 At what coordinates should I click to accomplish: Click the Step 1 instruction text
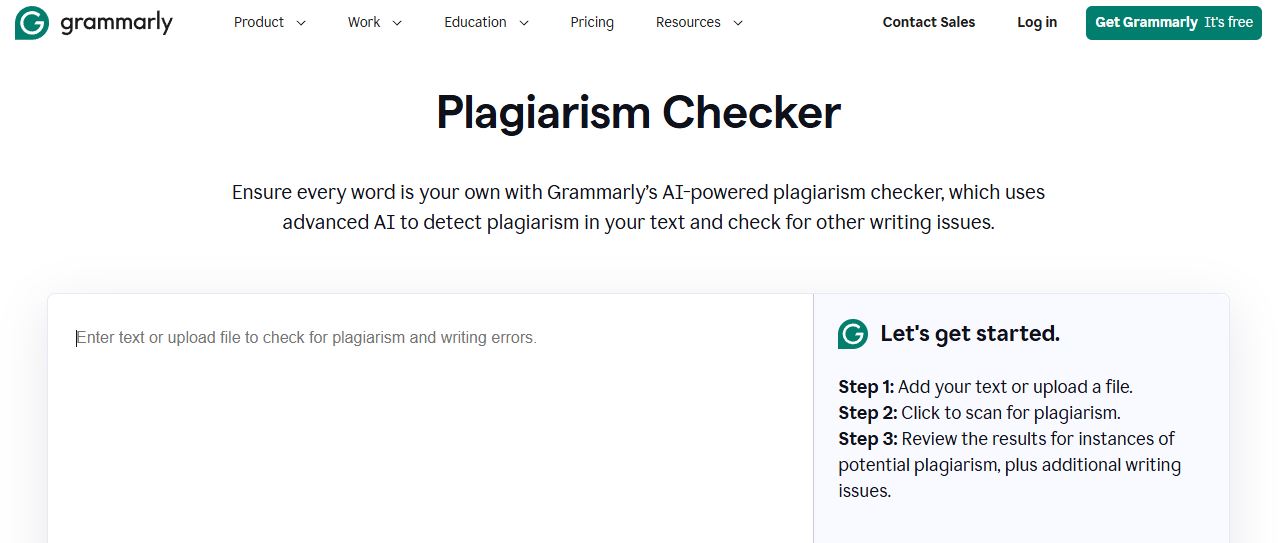[985, 387]
